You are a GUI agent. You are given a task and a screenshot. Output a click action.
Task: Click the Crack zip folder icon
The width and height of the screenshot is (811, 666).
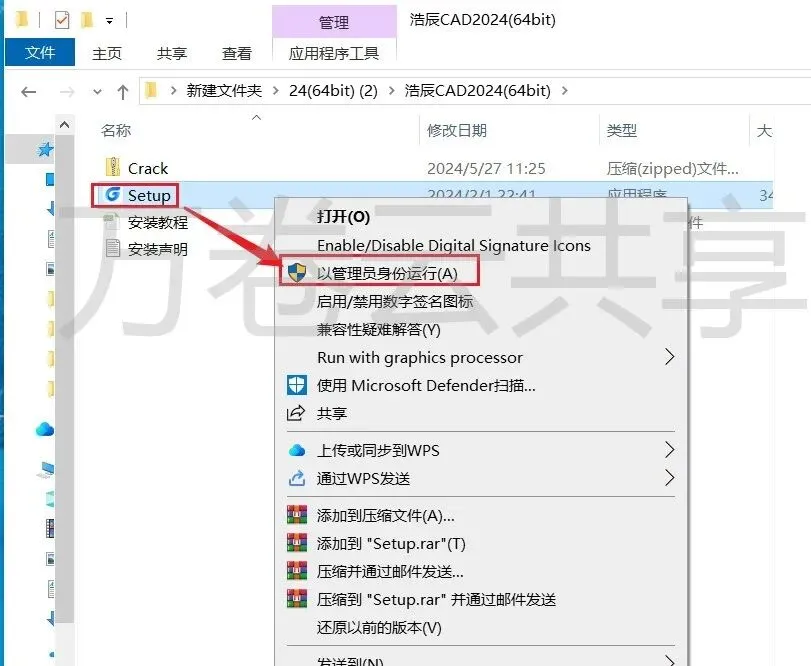coord(112,168)
